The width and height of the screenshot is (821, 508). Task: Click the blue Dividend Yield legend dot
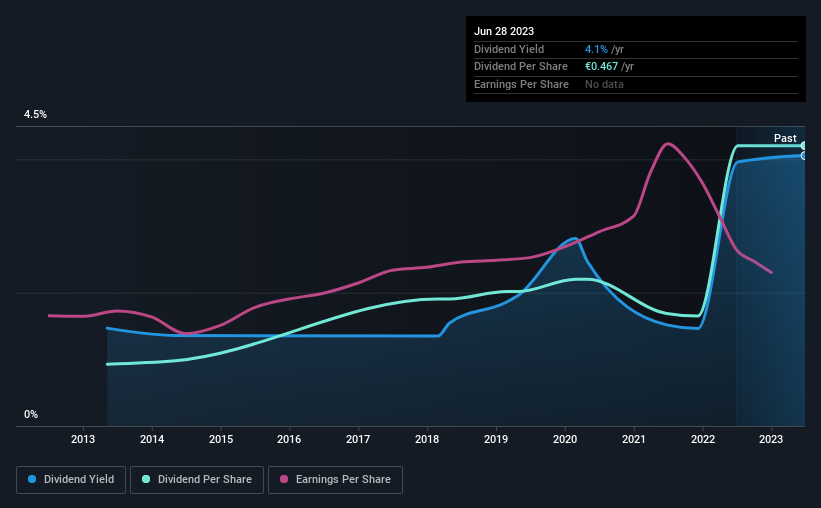[x=32, y=479]
